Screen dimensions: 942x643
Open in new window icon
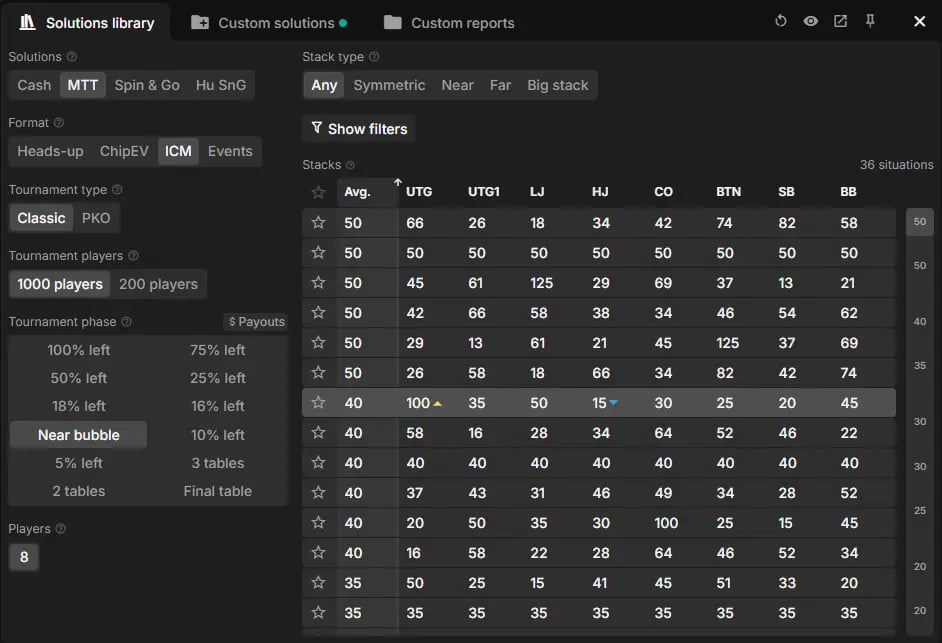tap(840, 21)
